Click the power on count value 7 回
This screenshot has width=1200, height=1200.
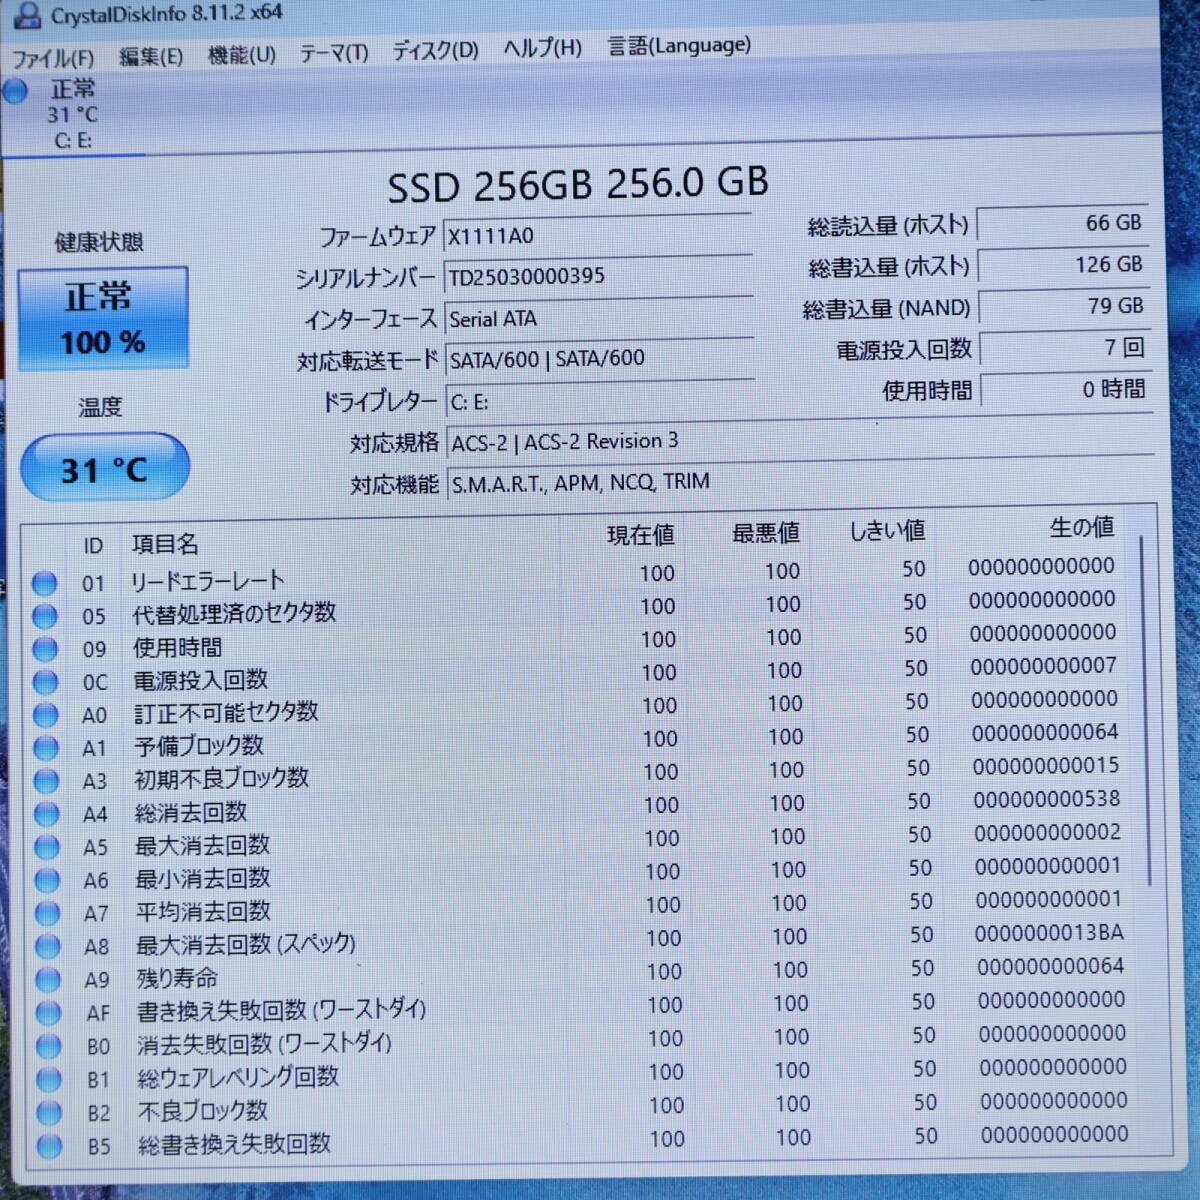[x=1064, y=347]
